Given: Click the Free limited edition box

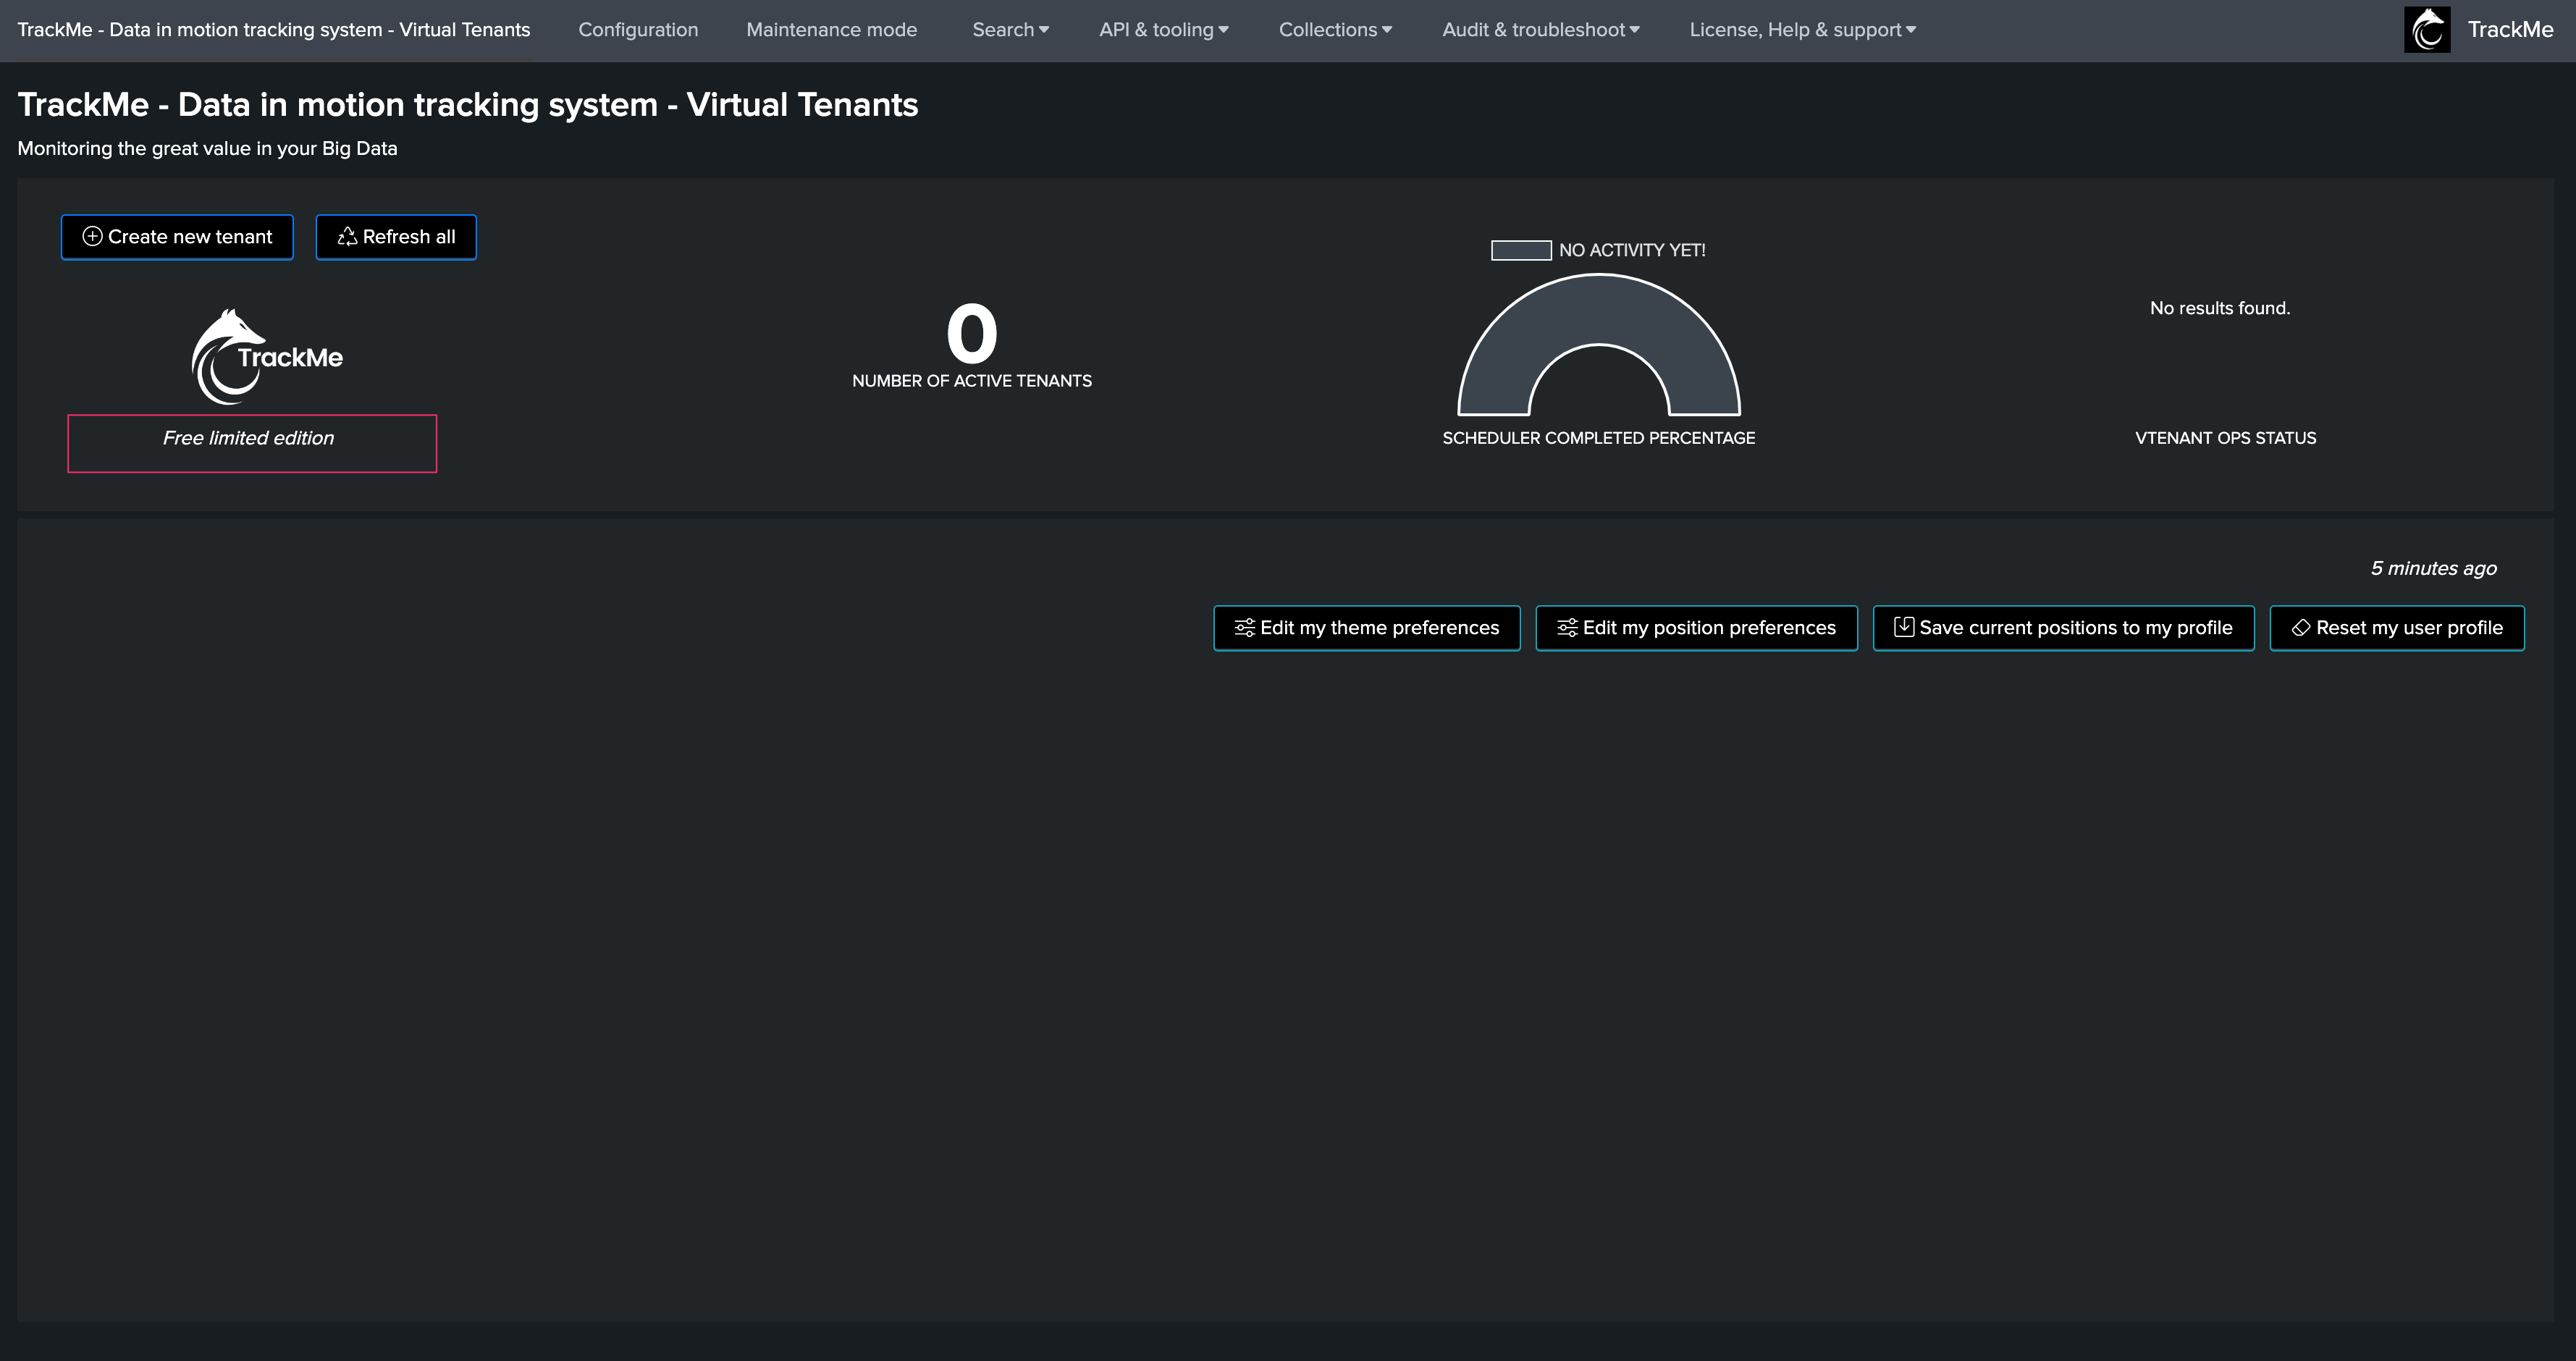Looking at the screenshot, I should coord(252,443).
